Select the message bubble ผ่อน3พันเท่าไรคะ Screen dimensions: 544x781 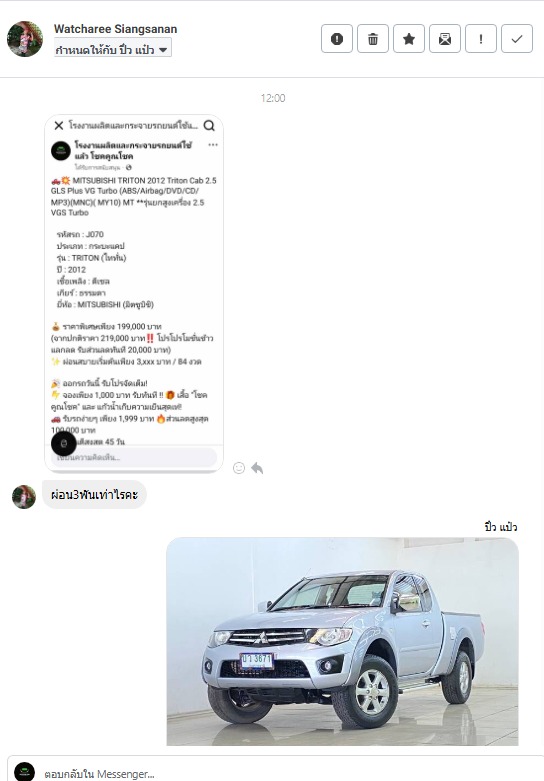click(94, 495)
